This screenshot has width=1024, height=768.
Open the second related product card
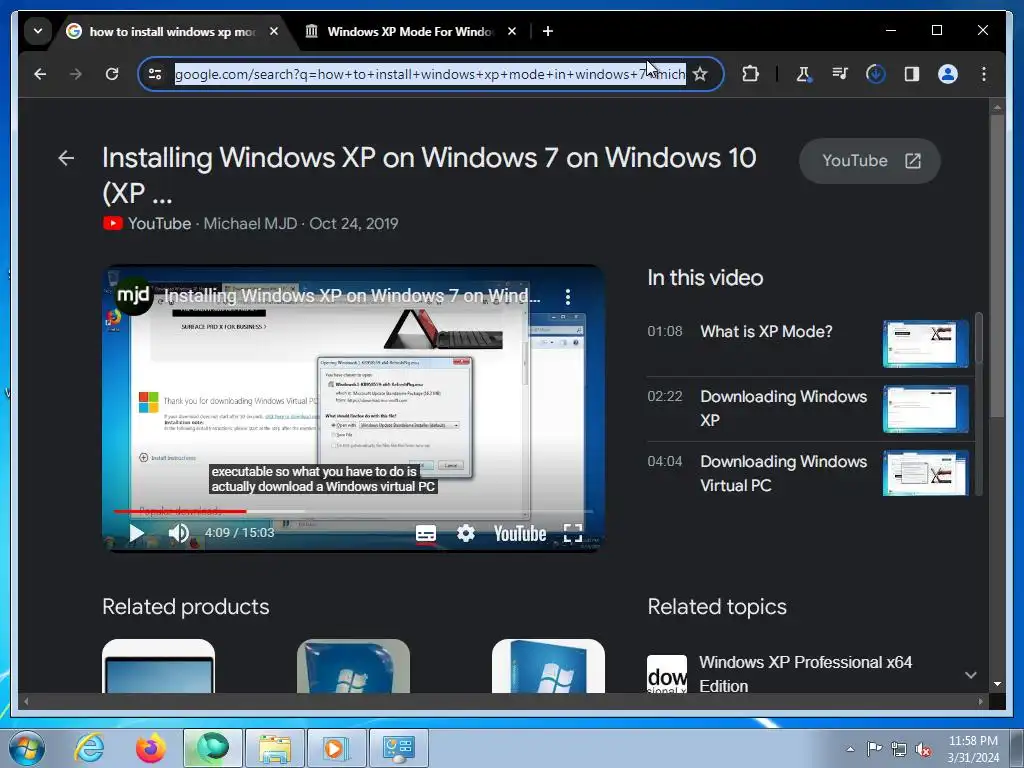(x=353, y=666)
